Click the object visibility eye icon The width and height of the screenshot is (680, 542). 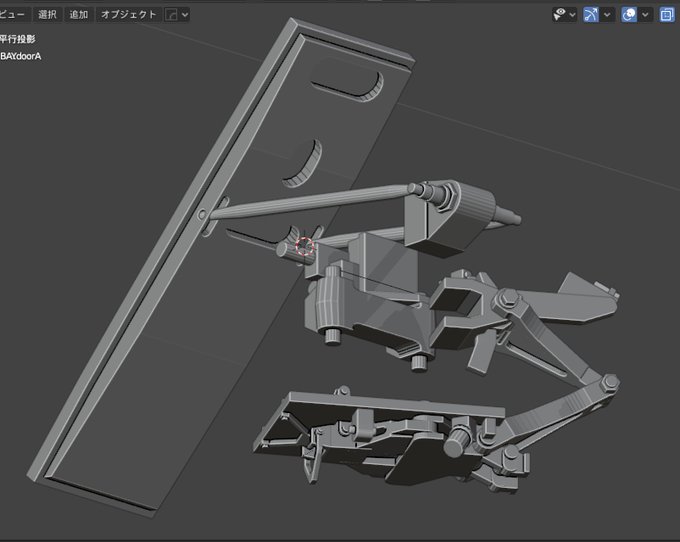tap(559, 15)
